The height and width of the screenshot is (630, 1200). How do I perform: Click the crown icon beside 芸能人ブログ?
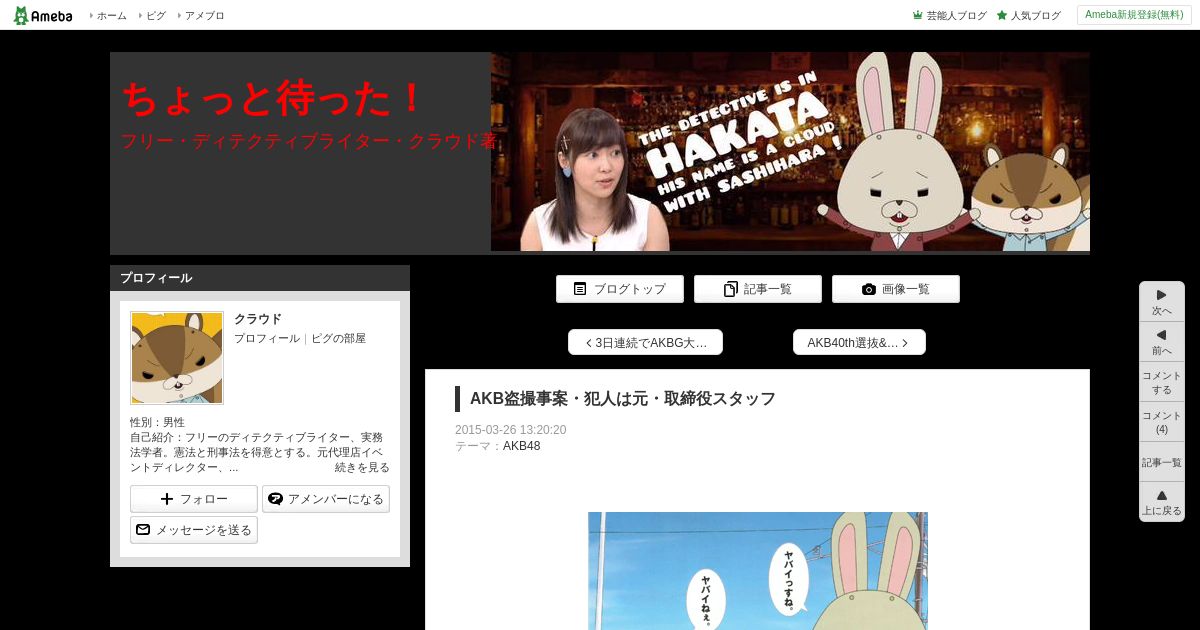917,16
